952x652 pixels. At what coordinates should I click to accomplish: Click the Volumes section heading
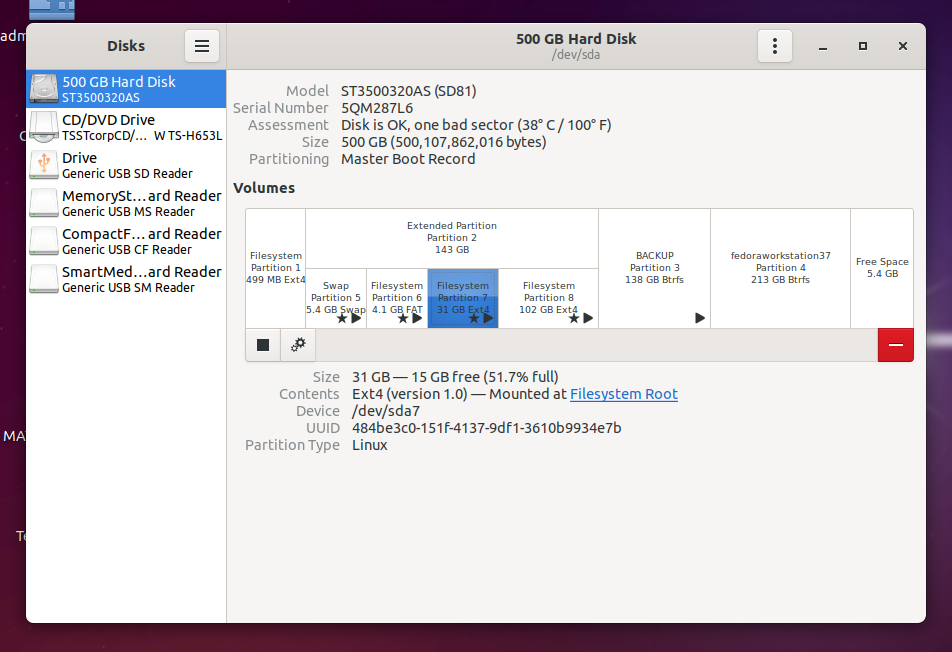pos(264,188)
